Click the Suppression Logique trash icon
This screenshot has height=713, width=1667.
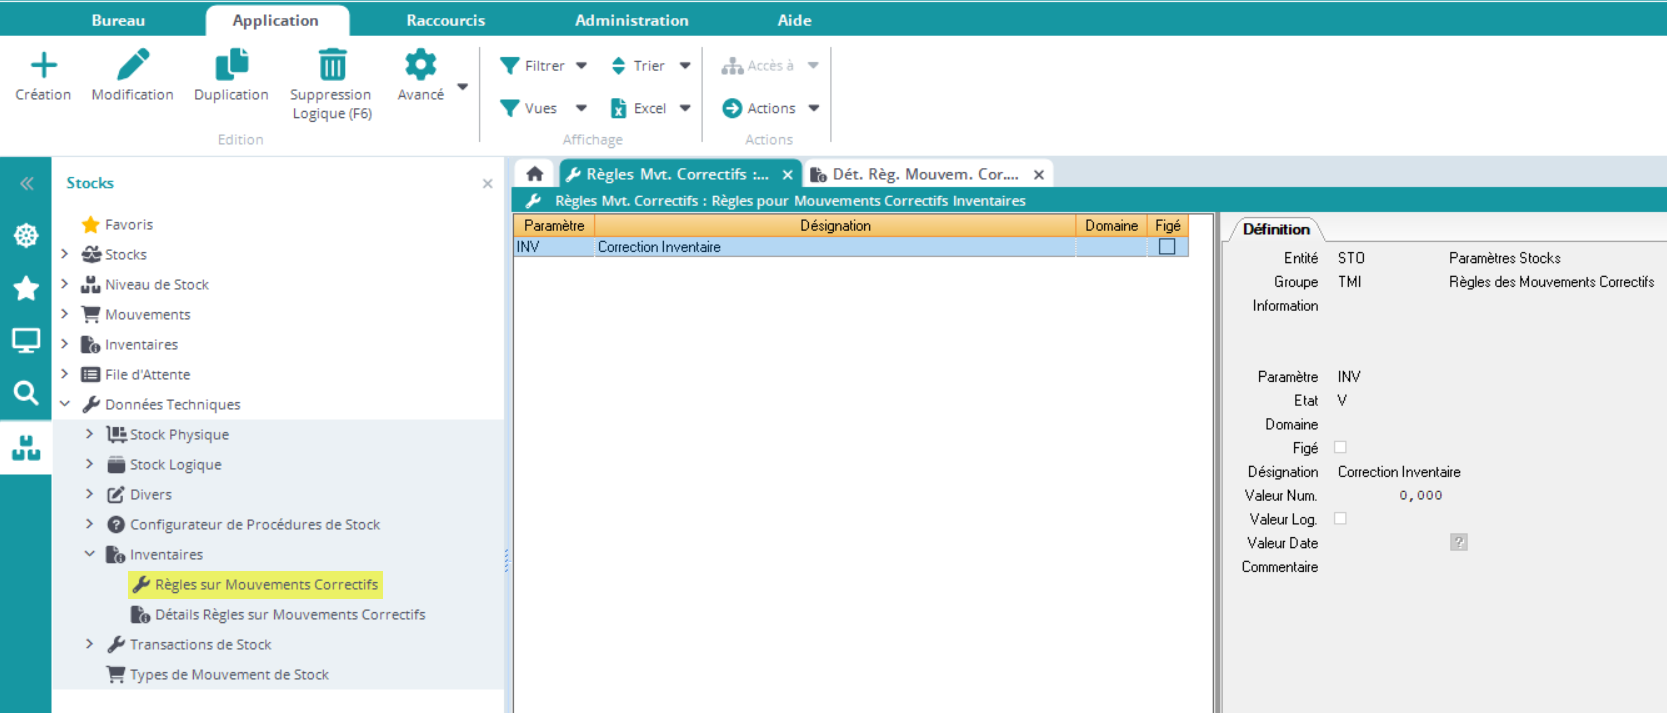tap(331, 66)
